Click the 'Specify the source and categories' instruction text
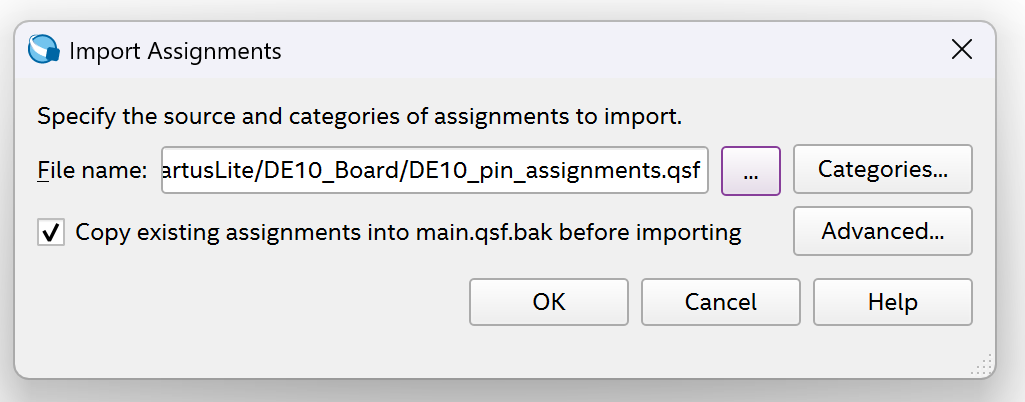Viewport: 1025px width, 402px height. click(360, 117)
